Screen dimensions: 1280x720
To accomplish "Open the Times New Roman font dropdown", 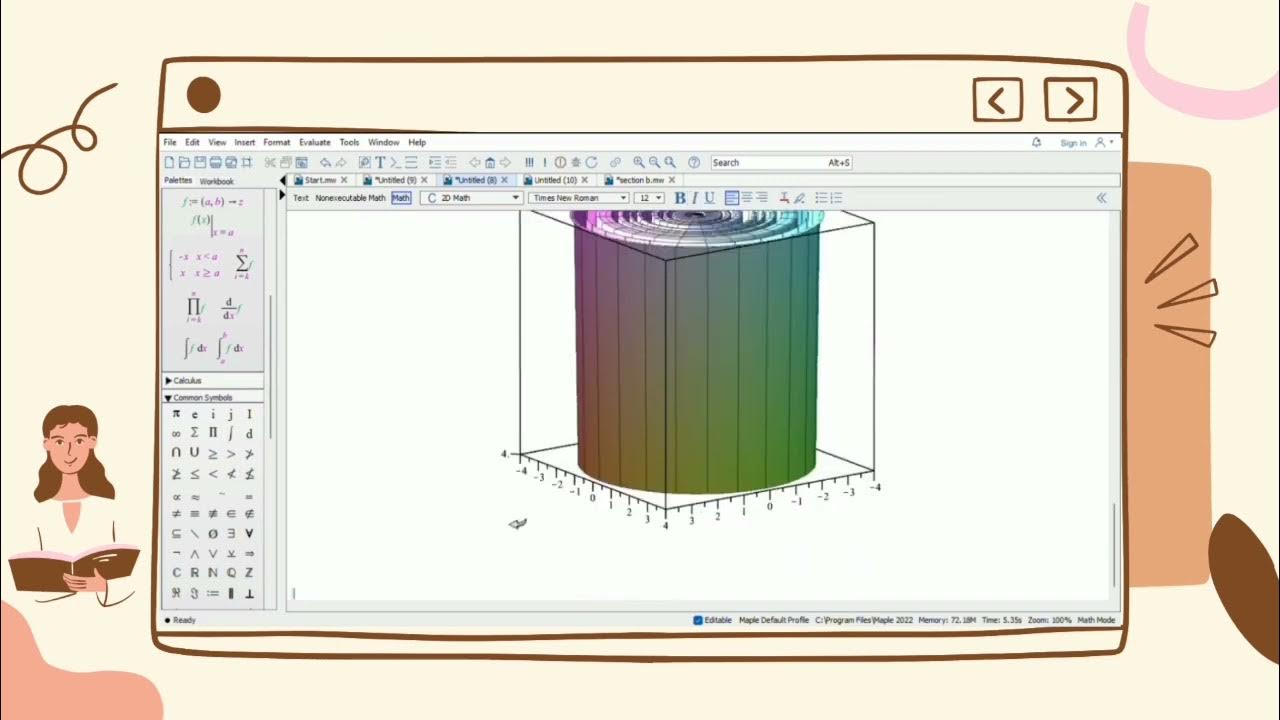I will coord(579,198).
